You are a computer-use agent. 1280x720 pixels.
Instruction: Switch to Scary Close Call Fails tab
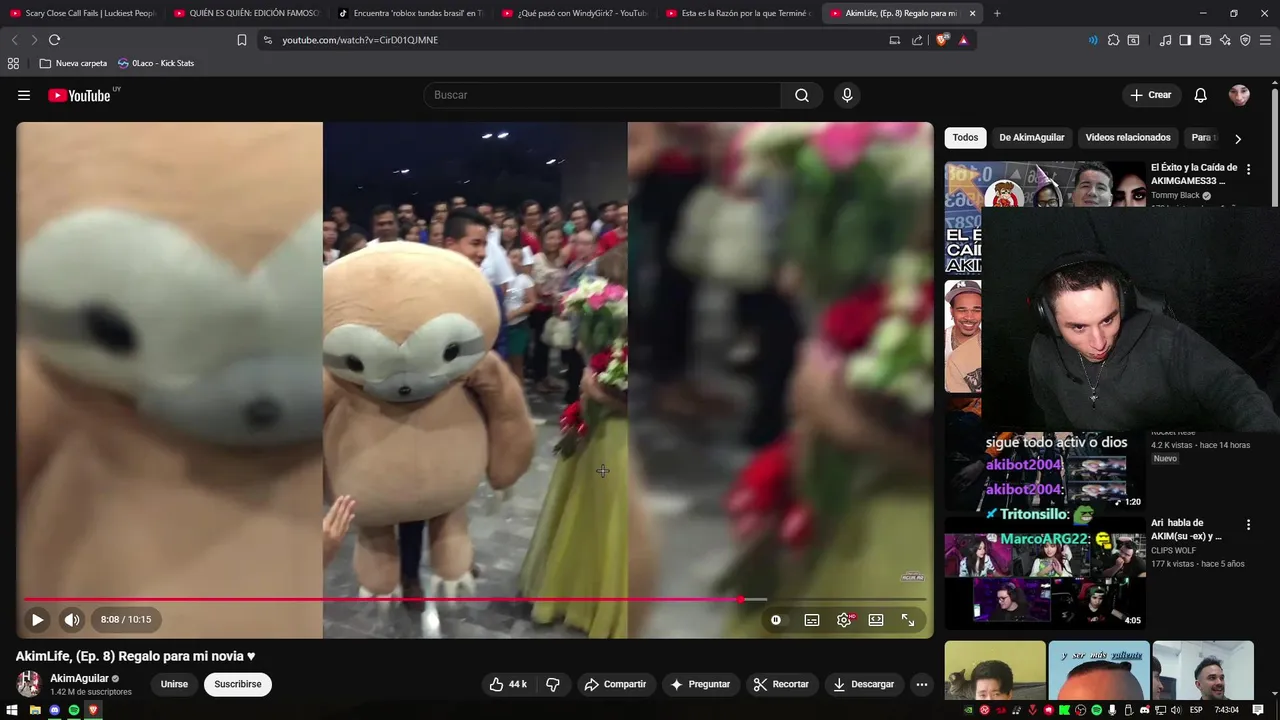click(82, 13)
